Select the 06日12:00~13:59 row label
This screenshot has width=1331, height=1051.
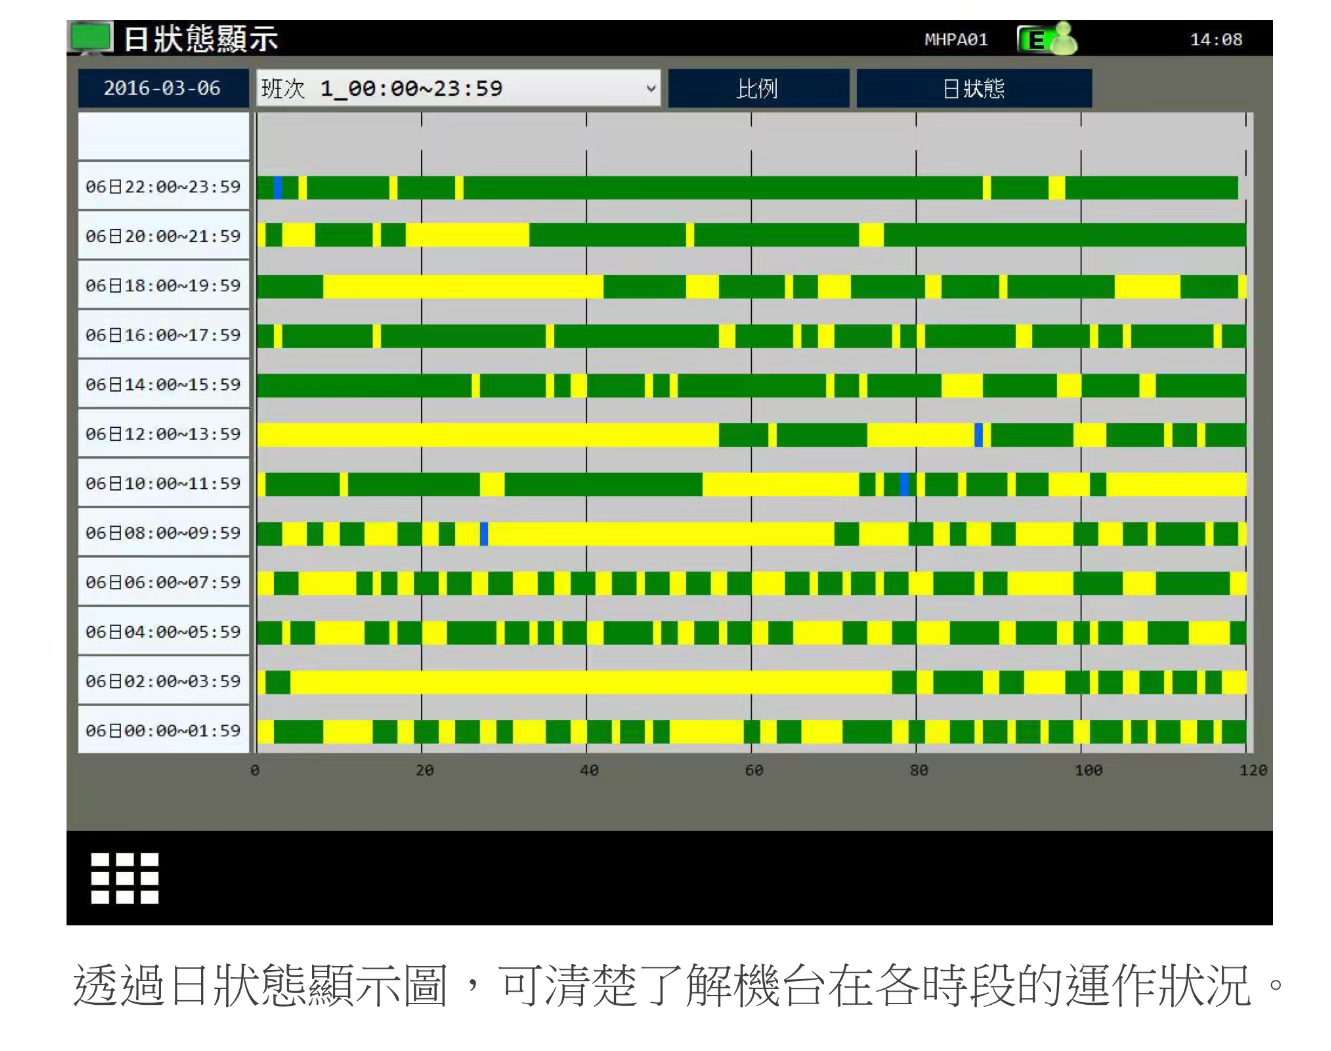[163, 433]
